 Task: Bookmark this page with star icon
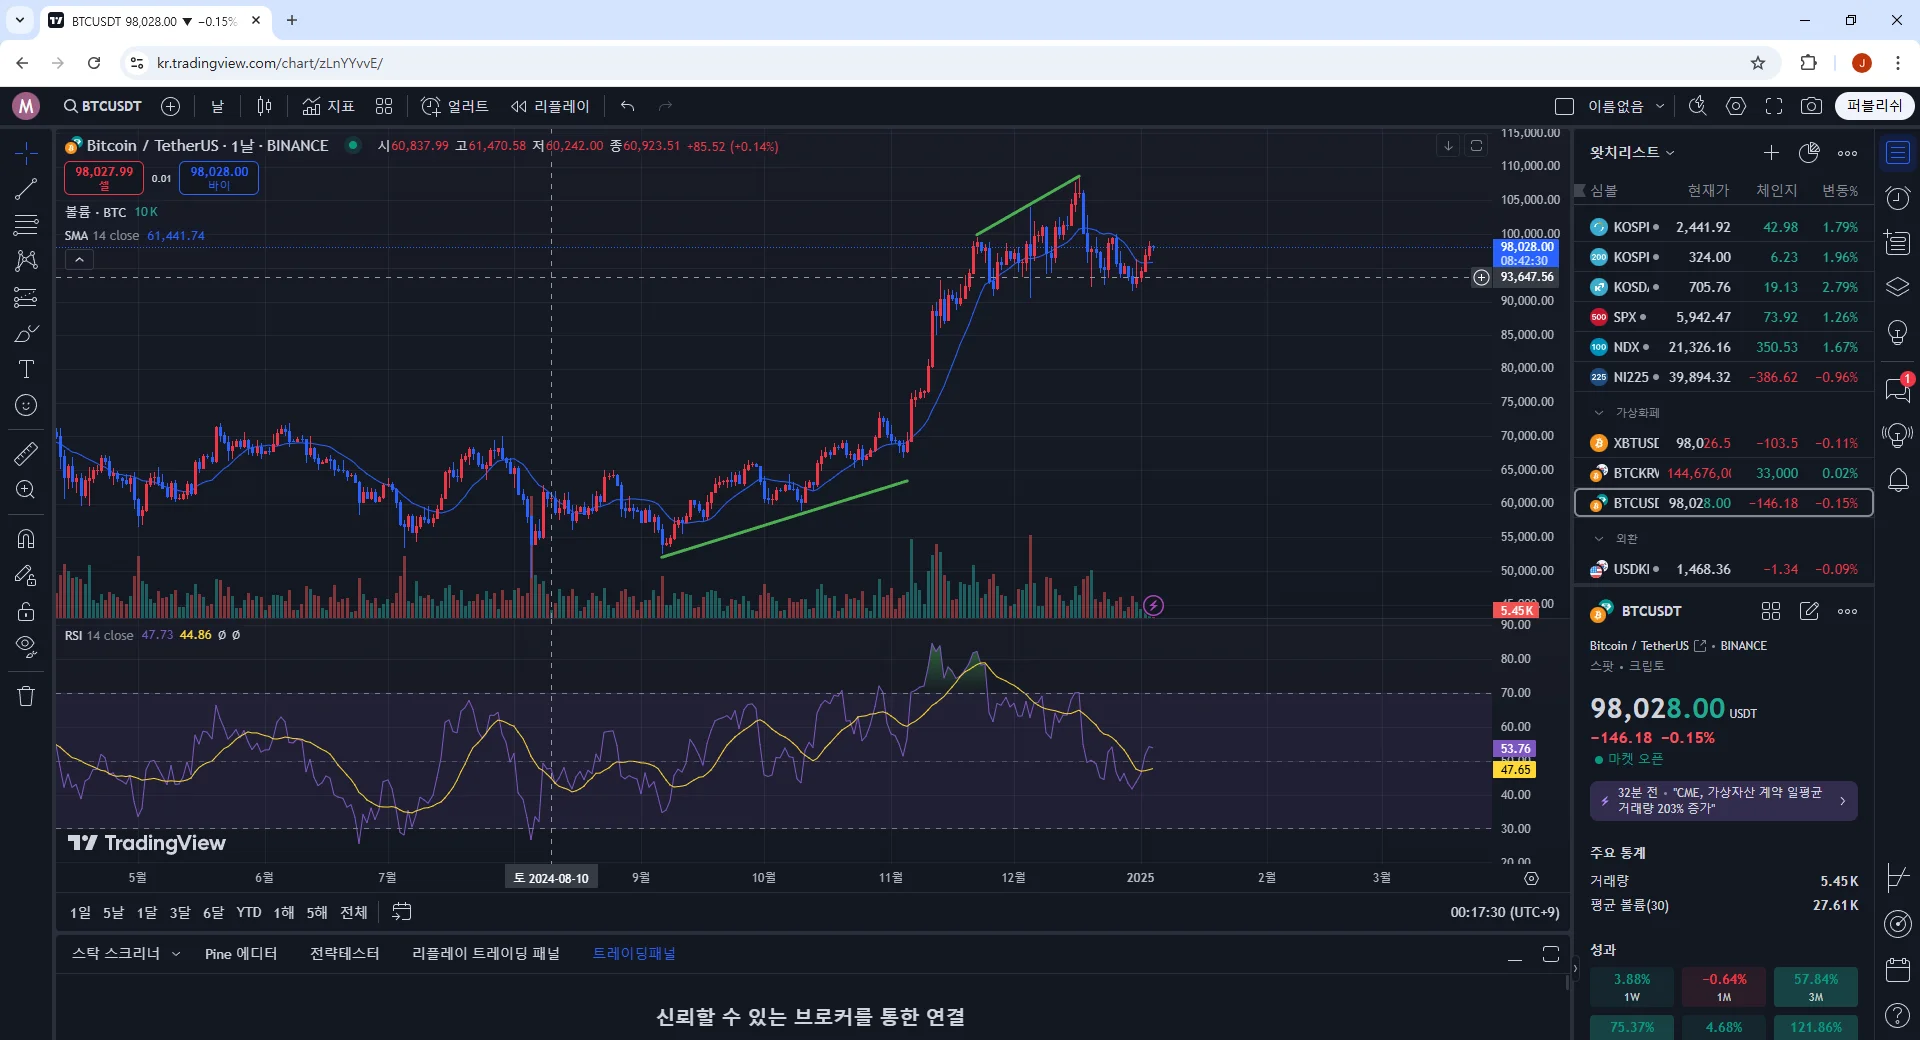pyautogui.click(x=1758, y=63)
